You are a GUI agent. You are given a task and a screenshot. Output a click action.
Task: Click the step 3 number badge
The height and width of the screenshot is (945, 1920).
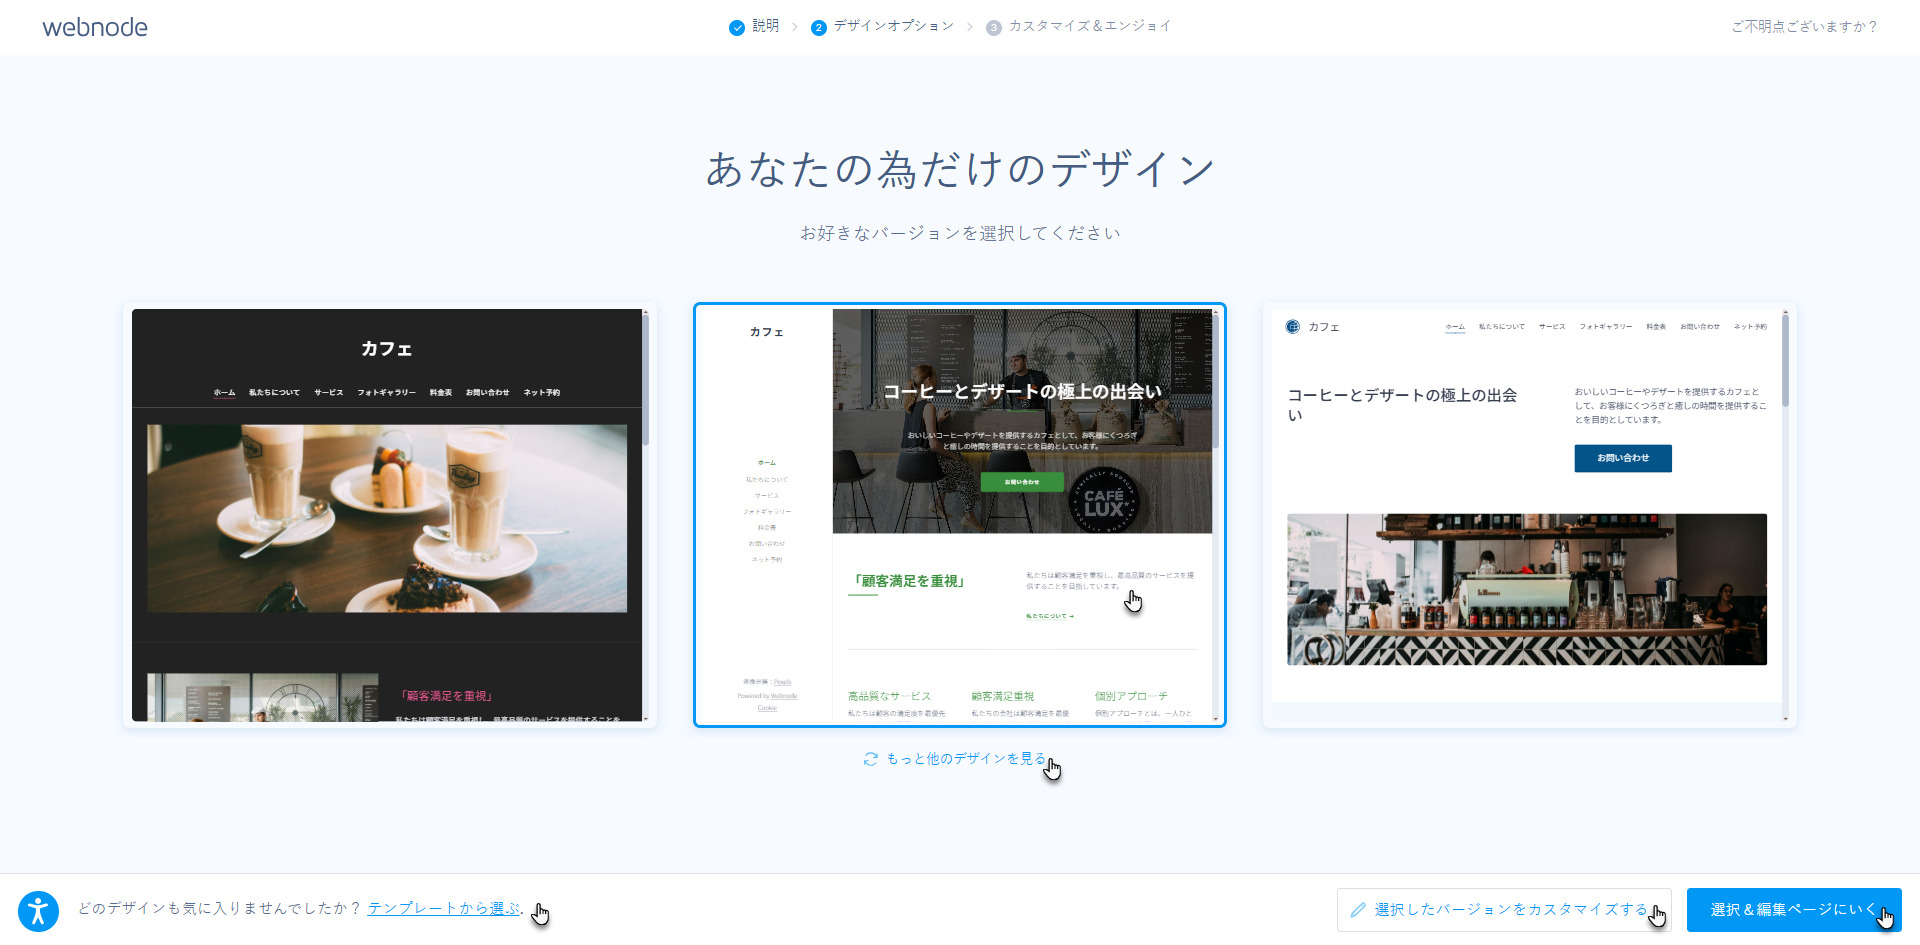coord(994,27)
